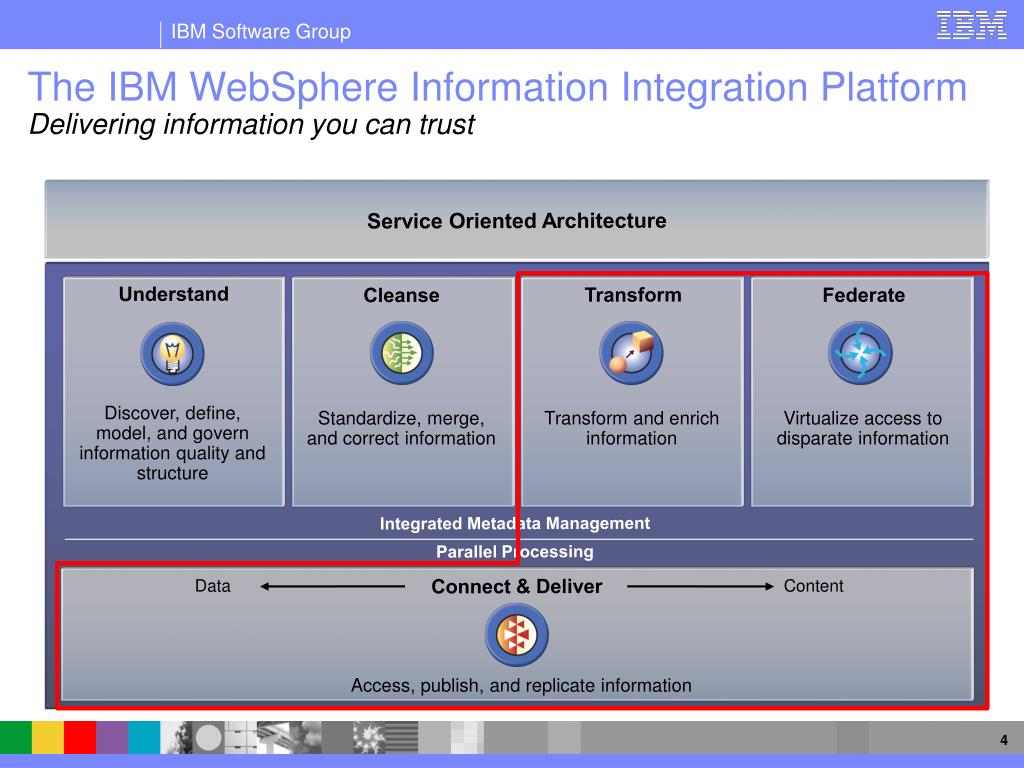
Task: Click 'Standardize, merge, and correct information' text
Action: tap(401, 428)
